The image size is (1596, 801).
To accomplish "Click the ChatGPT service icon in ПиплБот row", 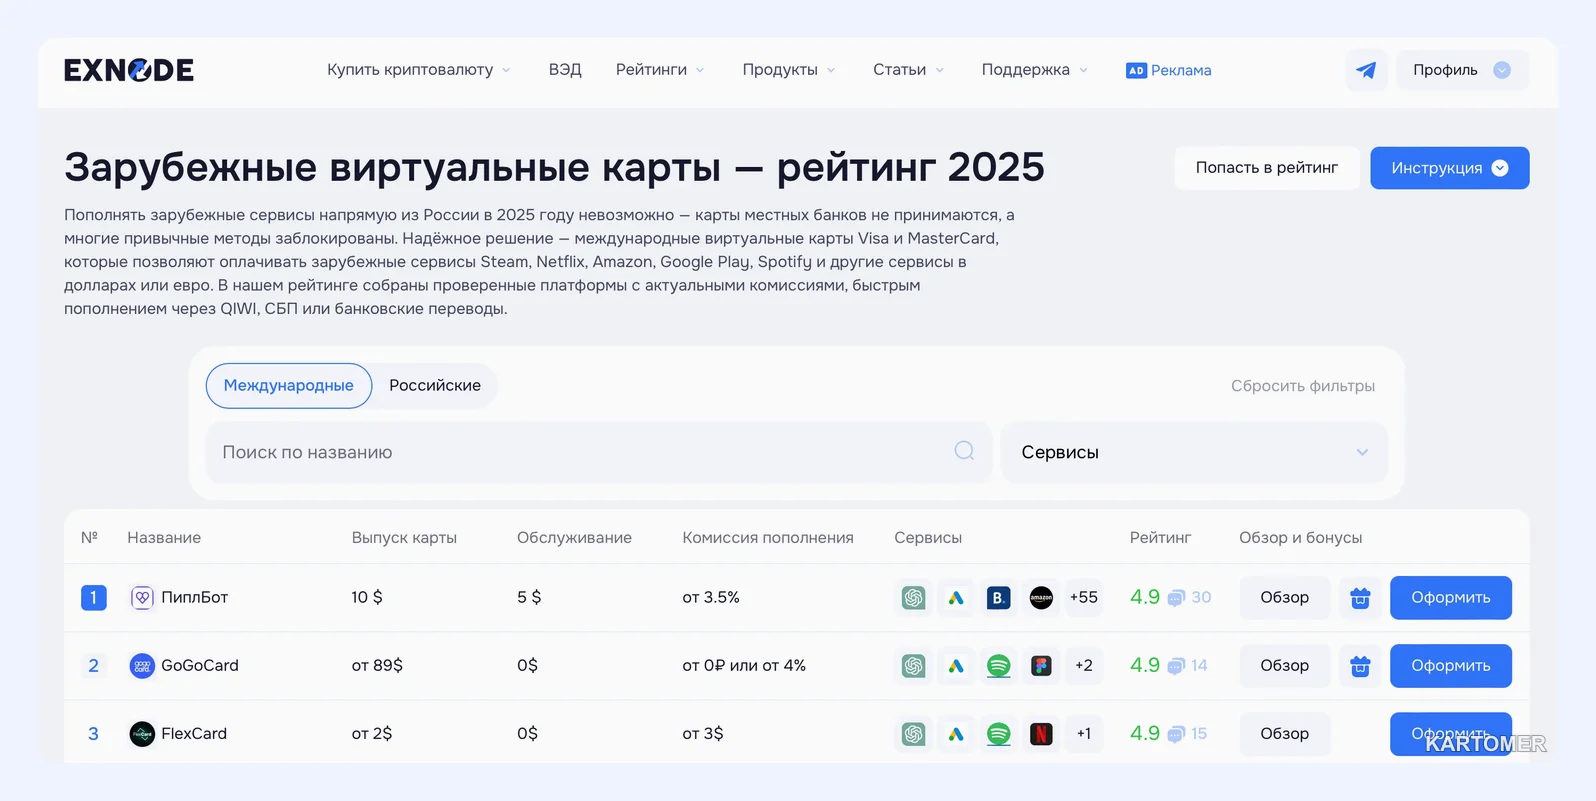I will coord(913,598).
